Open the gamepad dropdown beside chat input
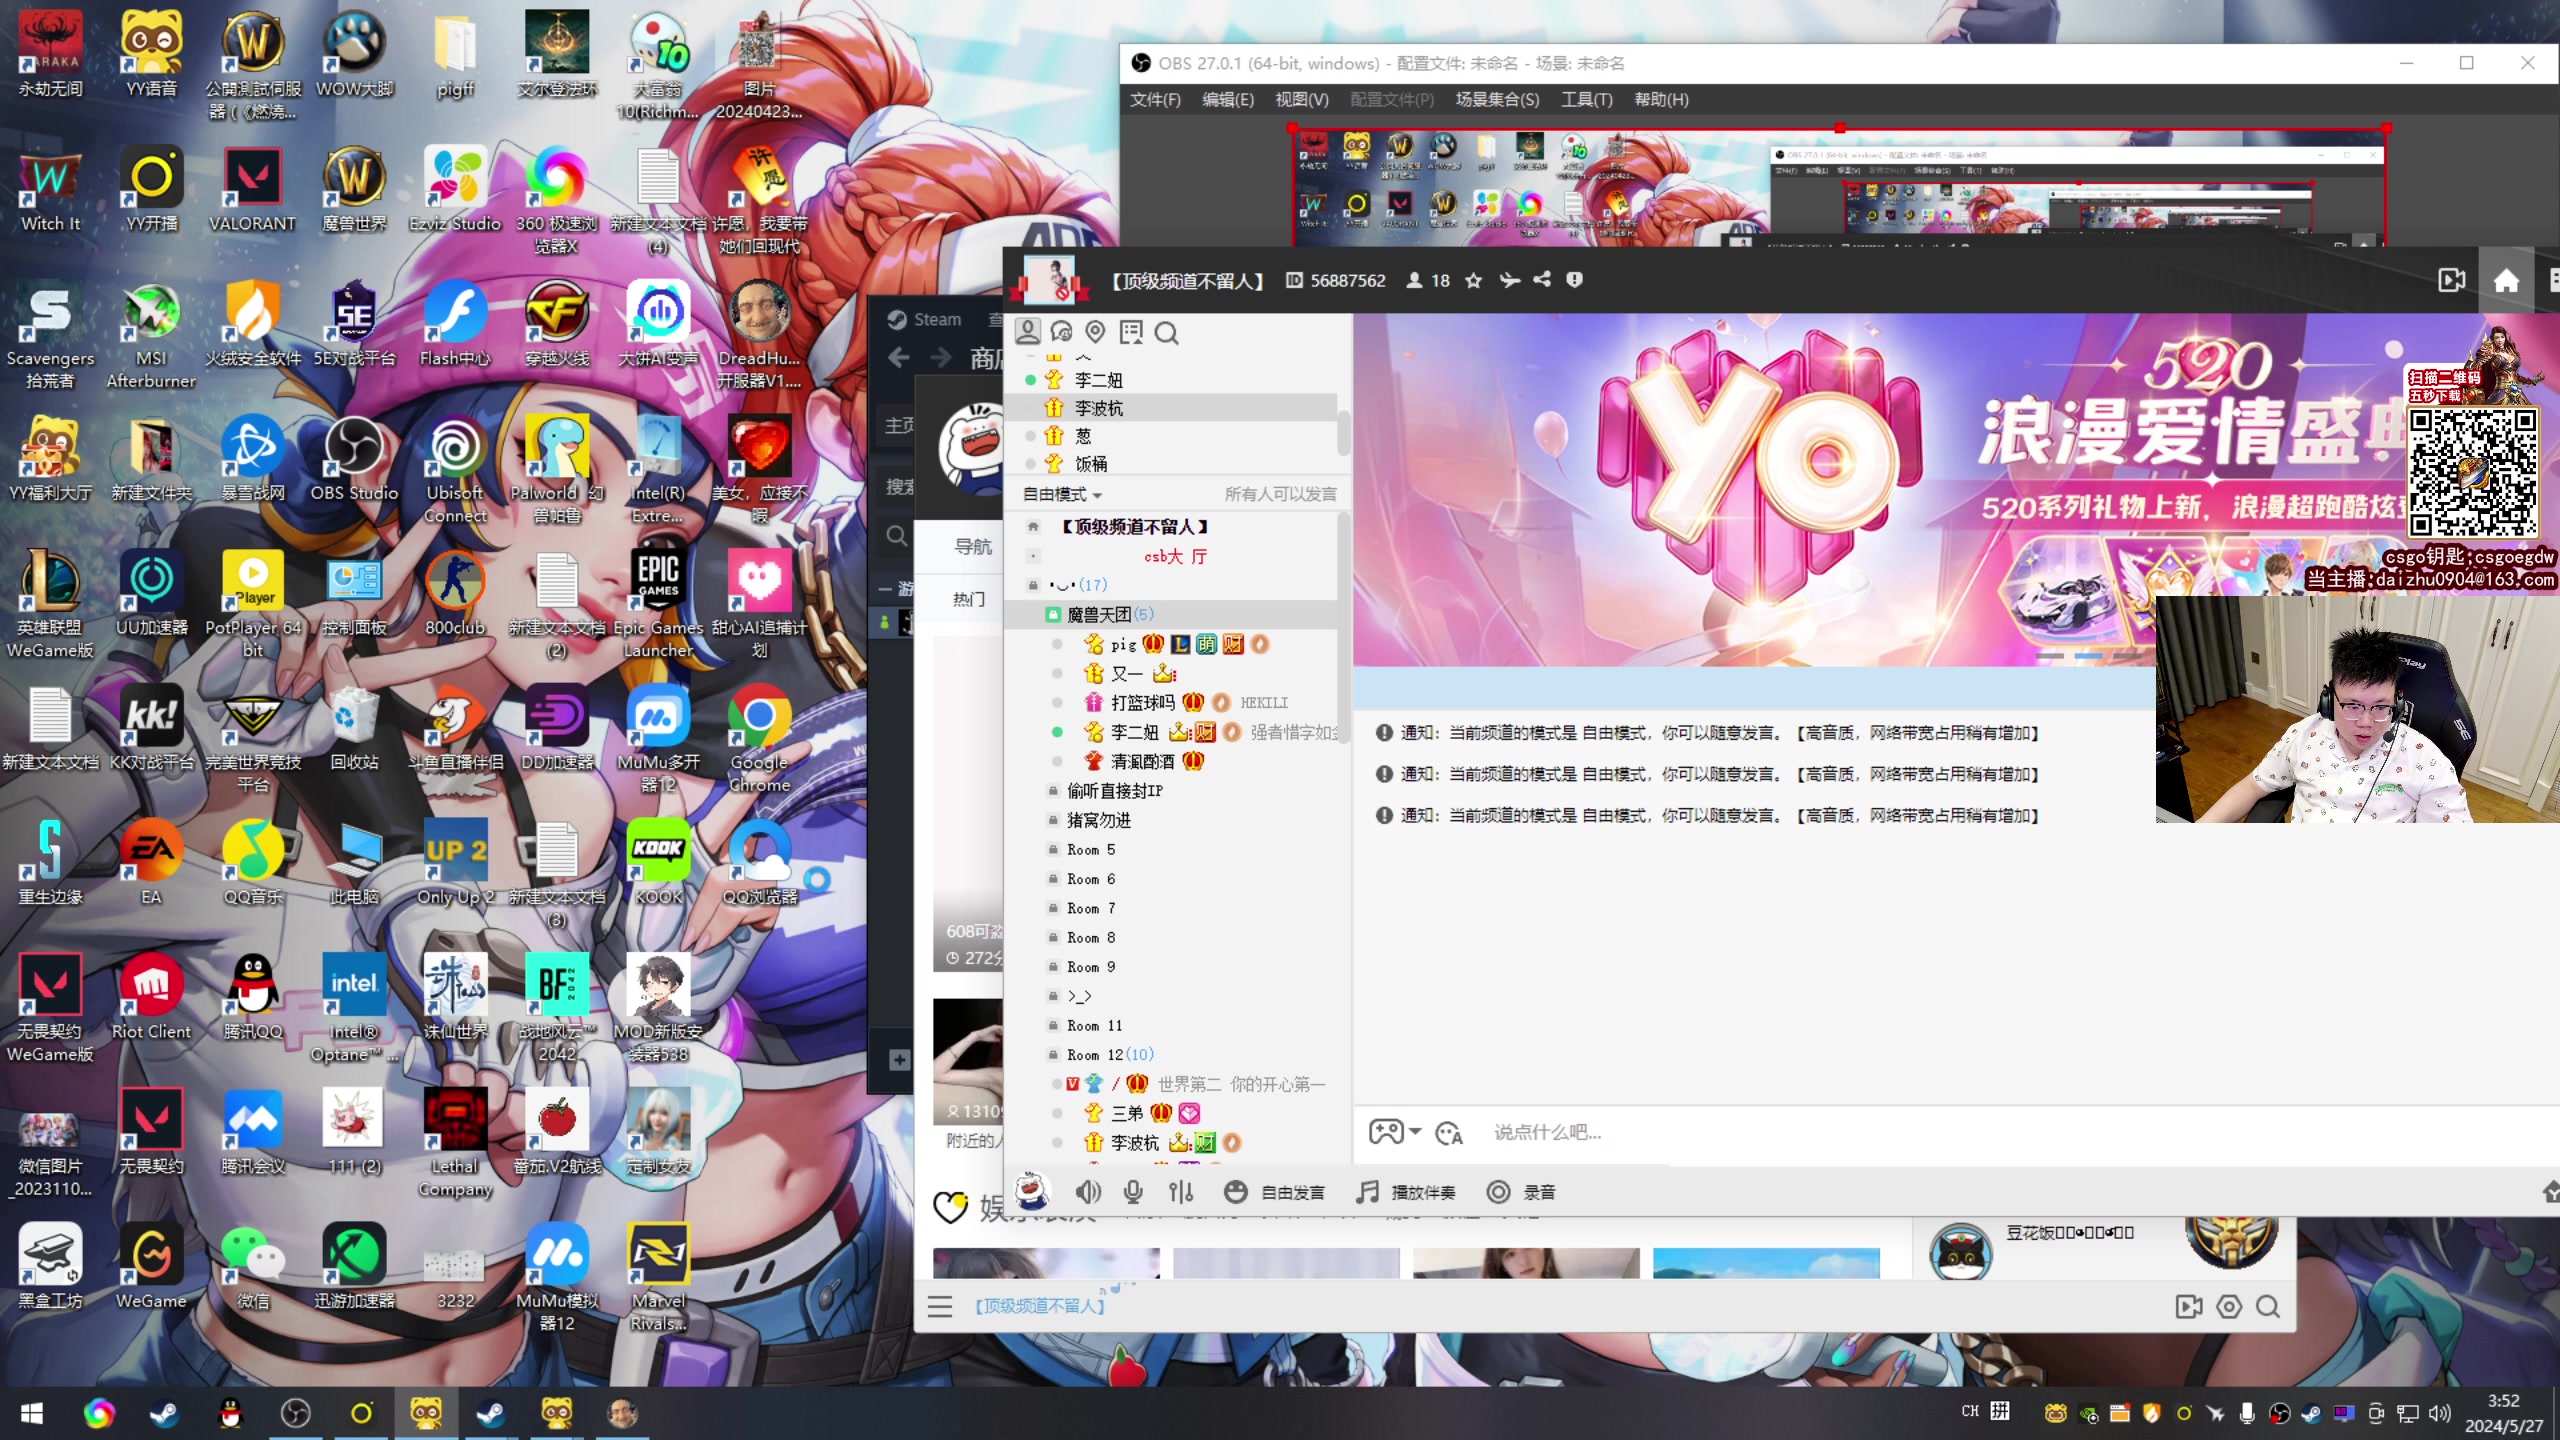Image resolution: width=2560 pixels, height=1440 pixels. tap(1395, 1132)
